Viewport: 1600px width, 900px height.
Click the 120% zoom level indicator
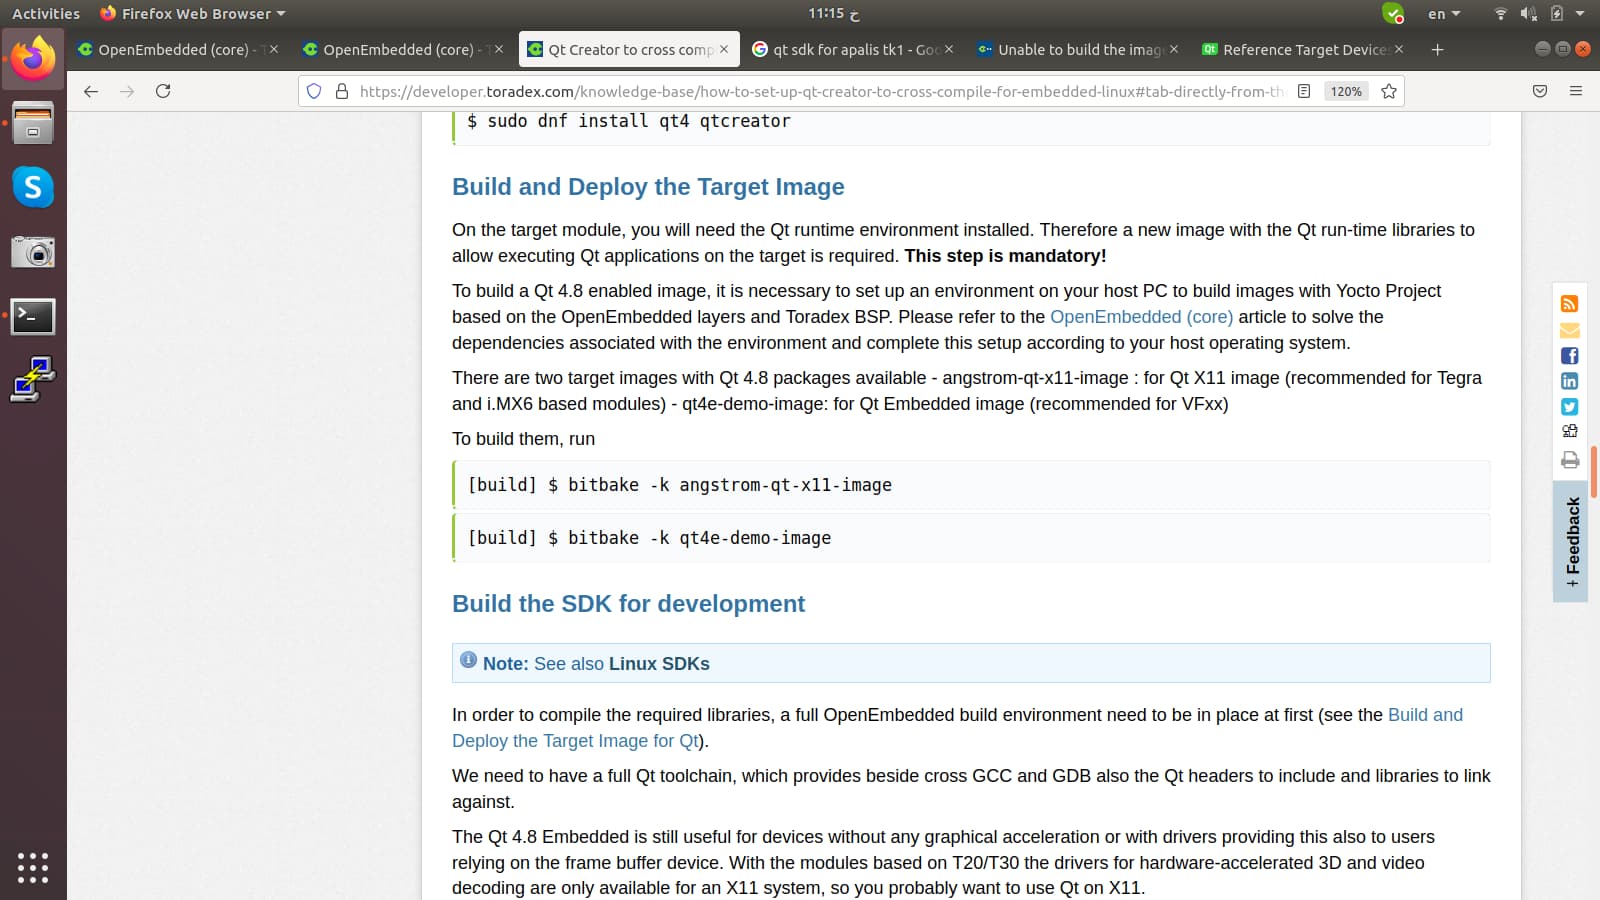pyautogui.click(x=1346, y=91)
